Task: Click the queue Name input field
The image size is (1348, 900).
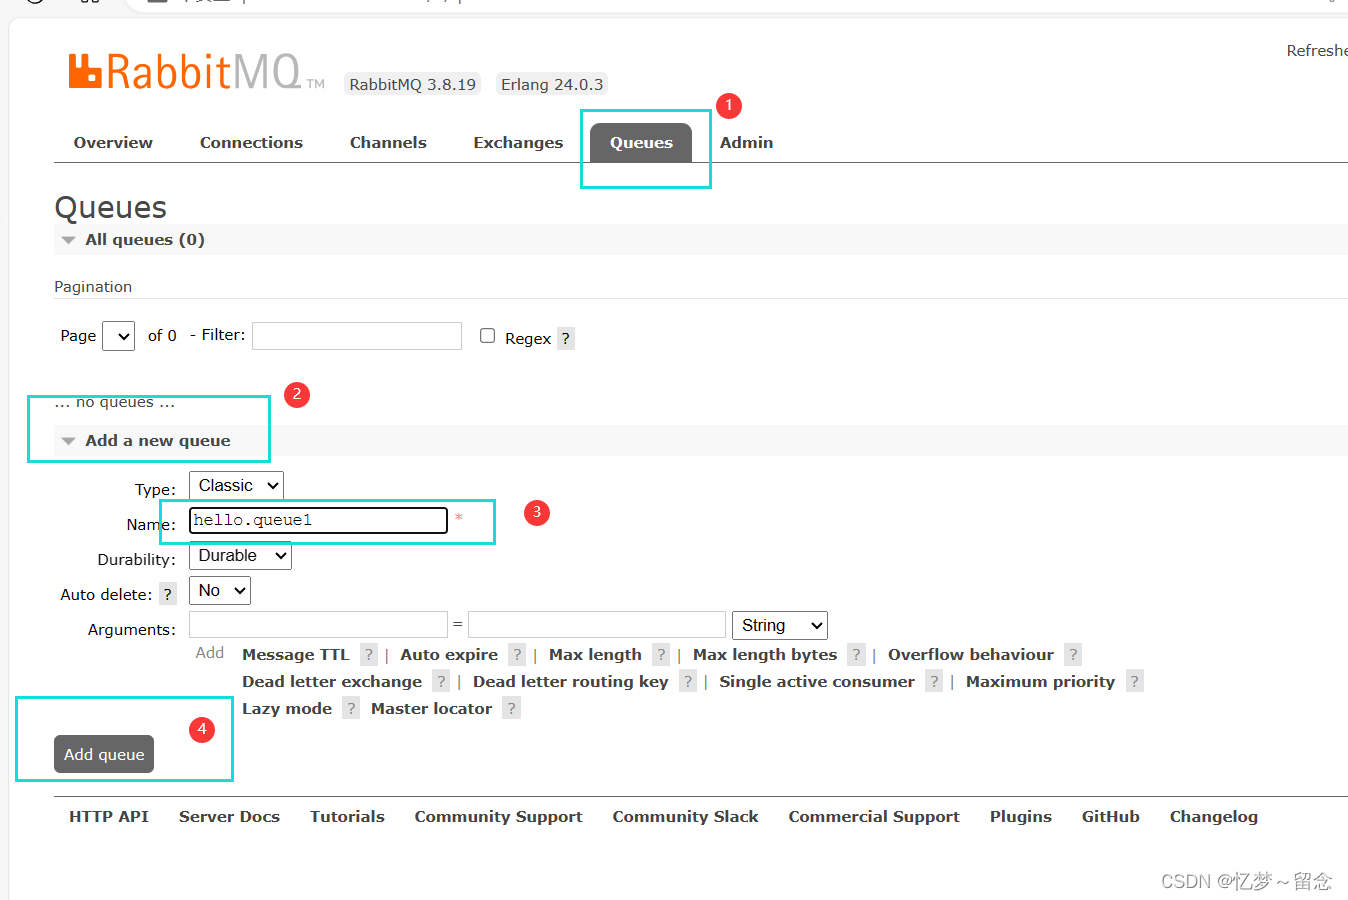Action: pyautogui.click(x=318, y=520)
